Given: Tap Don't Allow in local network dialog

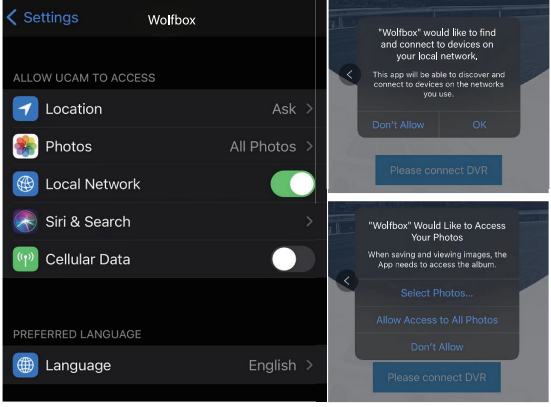Looking at the screenshot, I should click(x=398, y=125).
